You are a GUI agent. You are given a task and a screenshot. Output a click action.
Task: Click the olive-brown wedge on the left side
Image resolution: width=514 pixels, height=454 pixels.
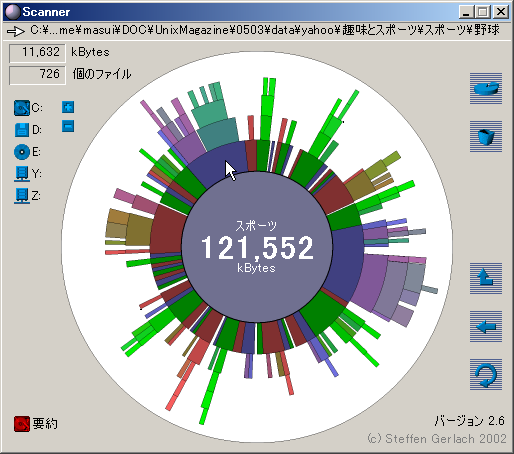pyautogui.click(x=138, y=230)
